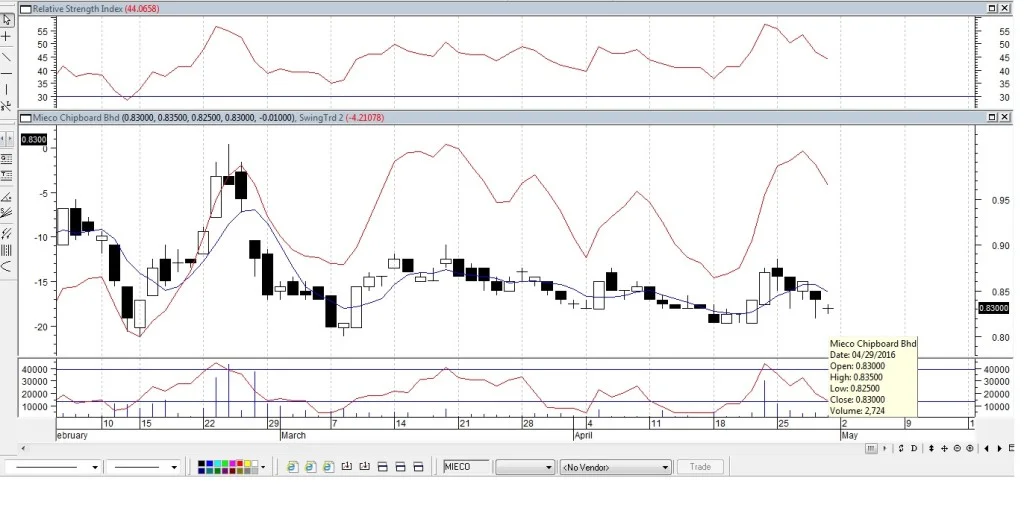Pick the diagonal trendline drawing tool
Screen dimensions: 1024x525
point(7,56)
